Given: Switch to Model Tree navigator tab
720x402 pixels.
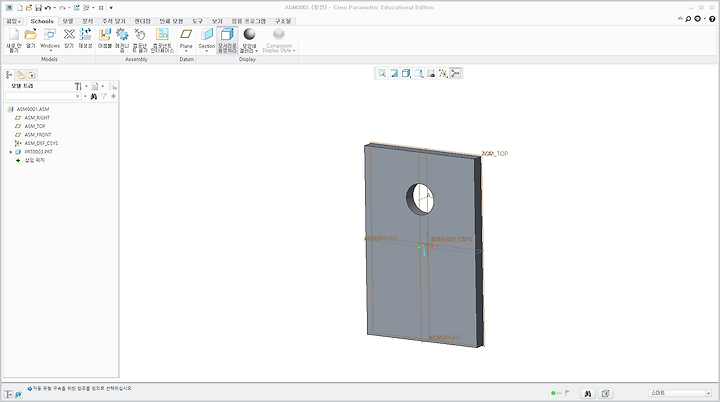Looking at the screenshot, I should click(x=9, y=75).
